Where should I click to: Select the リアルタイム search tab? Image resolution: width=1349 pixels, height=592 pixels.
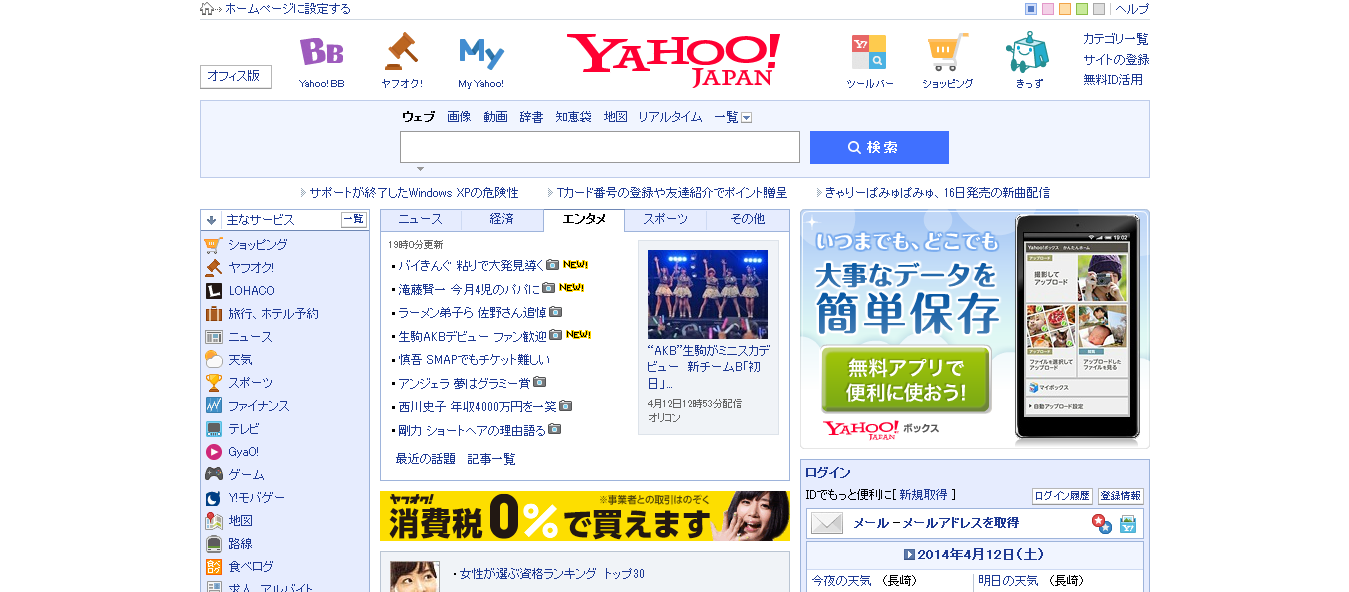[x=670, y=117]
